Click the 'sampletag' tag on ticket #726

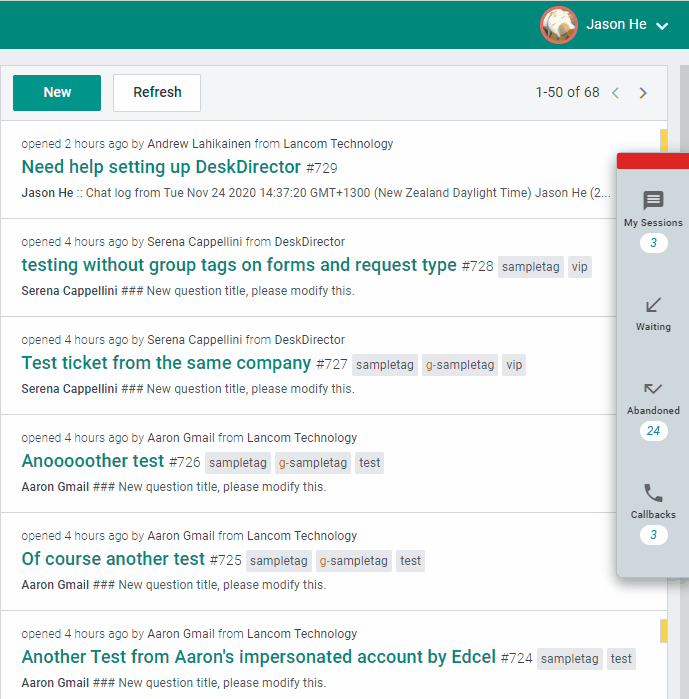point(238,463)
